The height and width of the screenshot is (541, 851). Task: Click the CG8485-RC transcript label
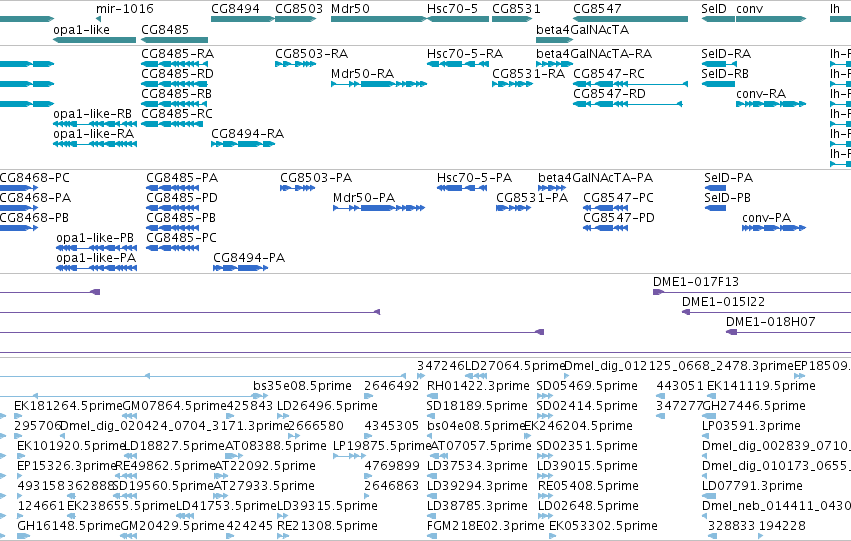point(177,113)
